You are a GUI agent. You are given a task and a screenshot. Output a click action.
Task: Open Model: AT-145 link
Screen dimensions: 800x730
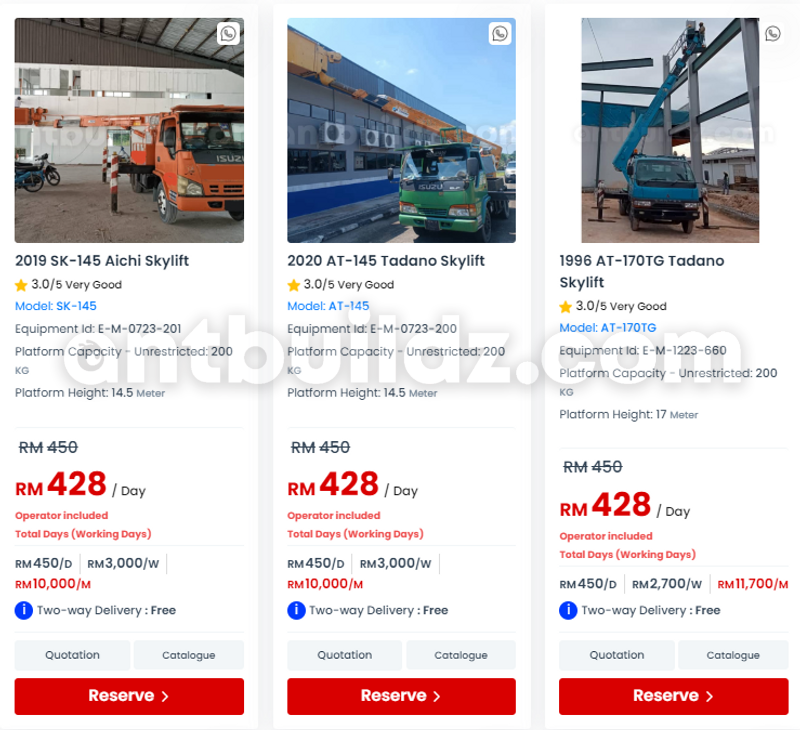(328, 306)
